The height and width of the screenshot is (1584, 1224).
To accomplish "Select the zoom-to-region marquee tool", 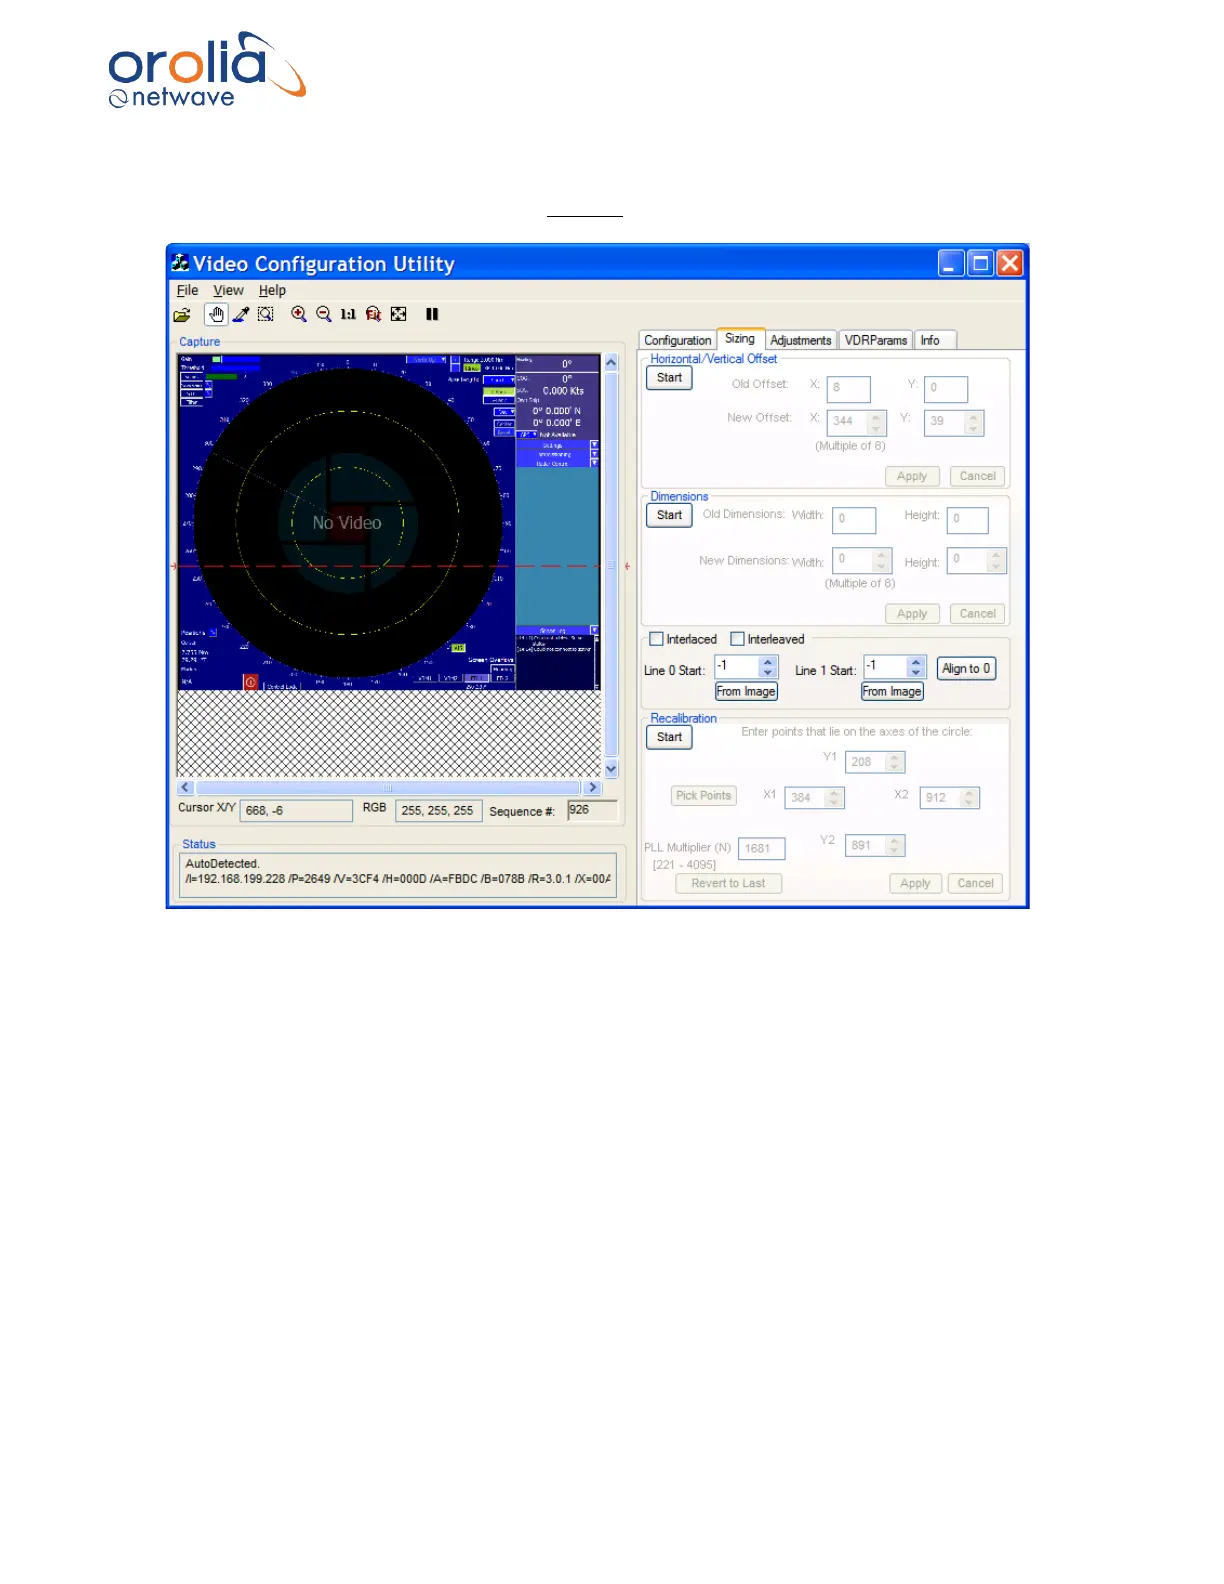I will tap(266, 315).
